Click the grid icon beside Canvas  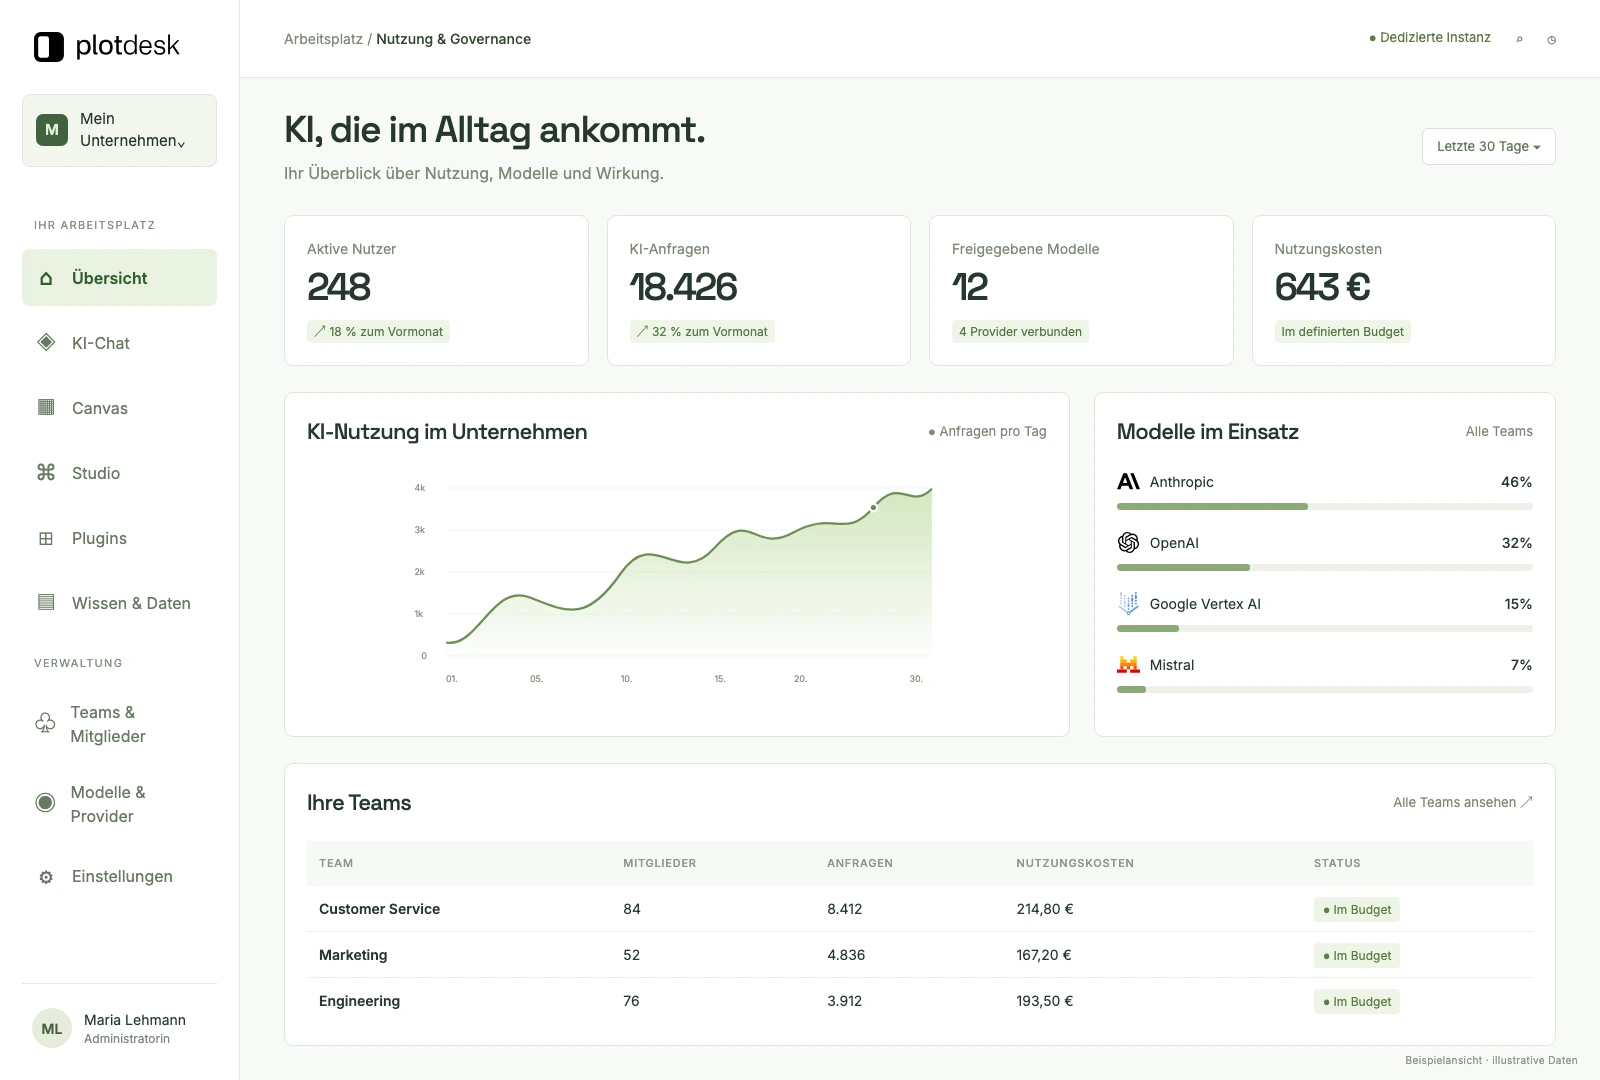46,407
